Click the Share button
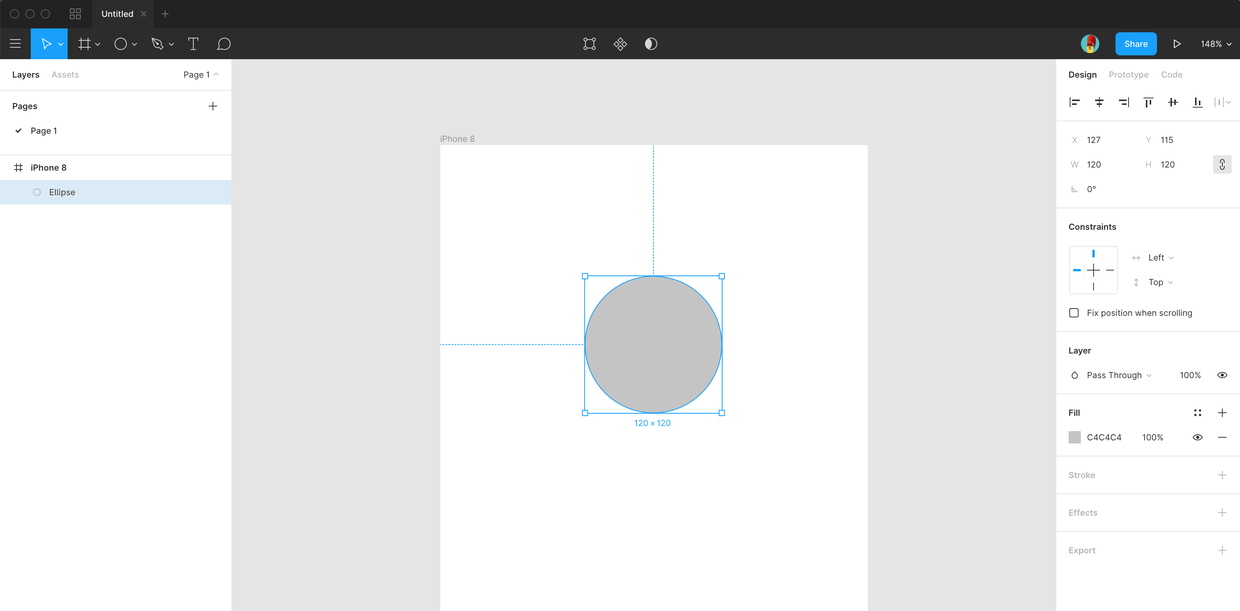The height and width of the screenshot is (611, 1240). pyautogui.click(x=1136, y=44)
